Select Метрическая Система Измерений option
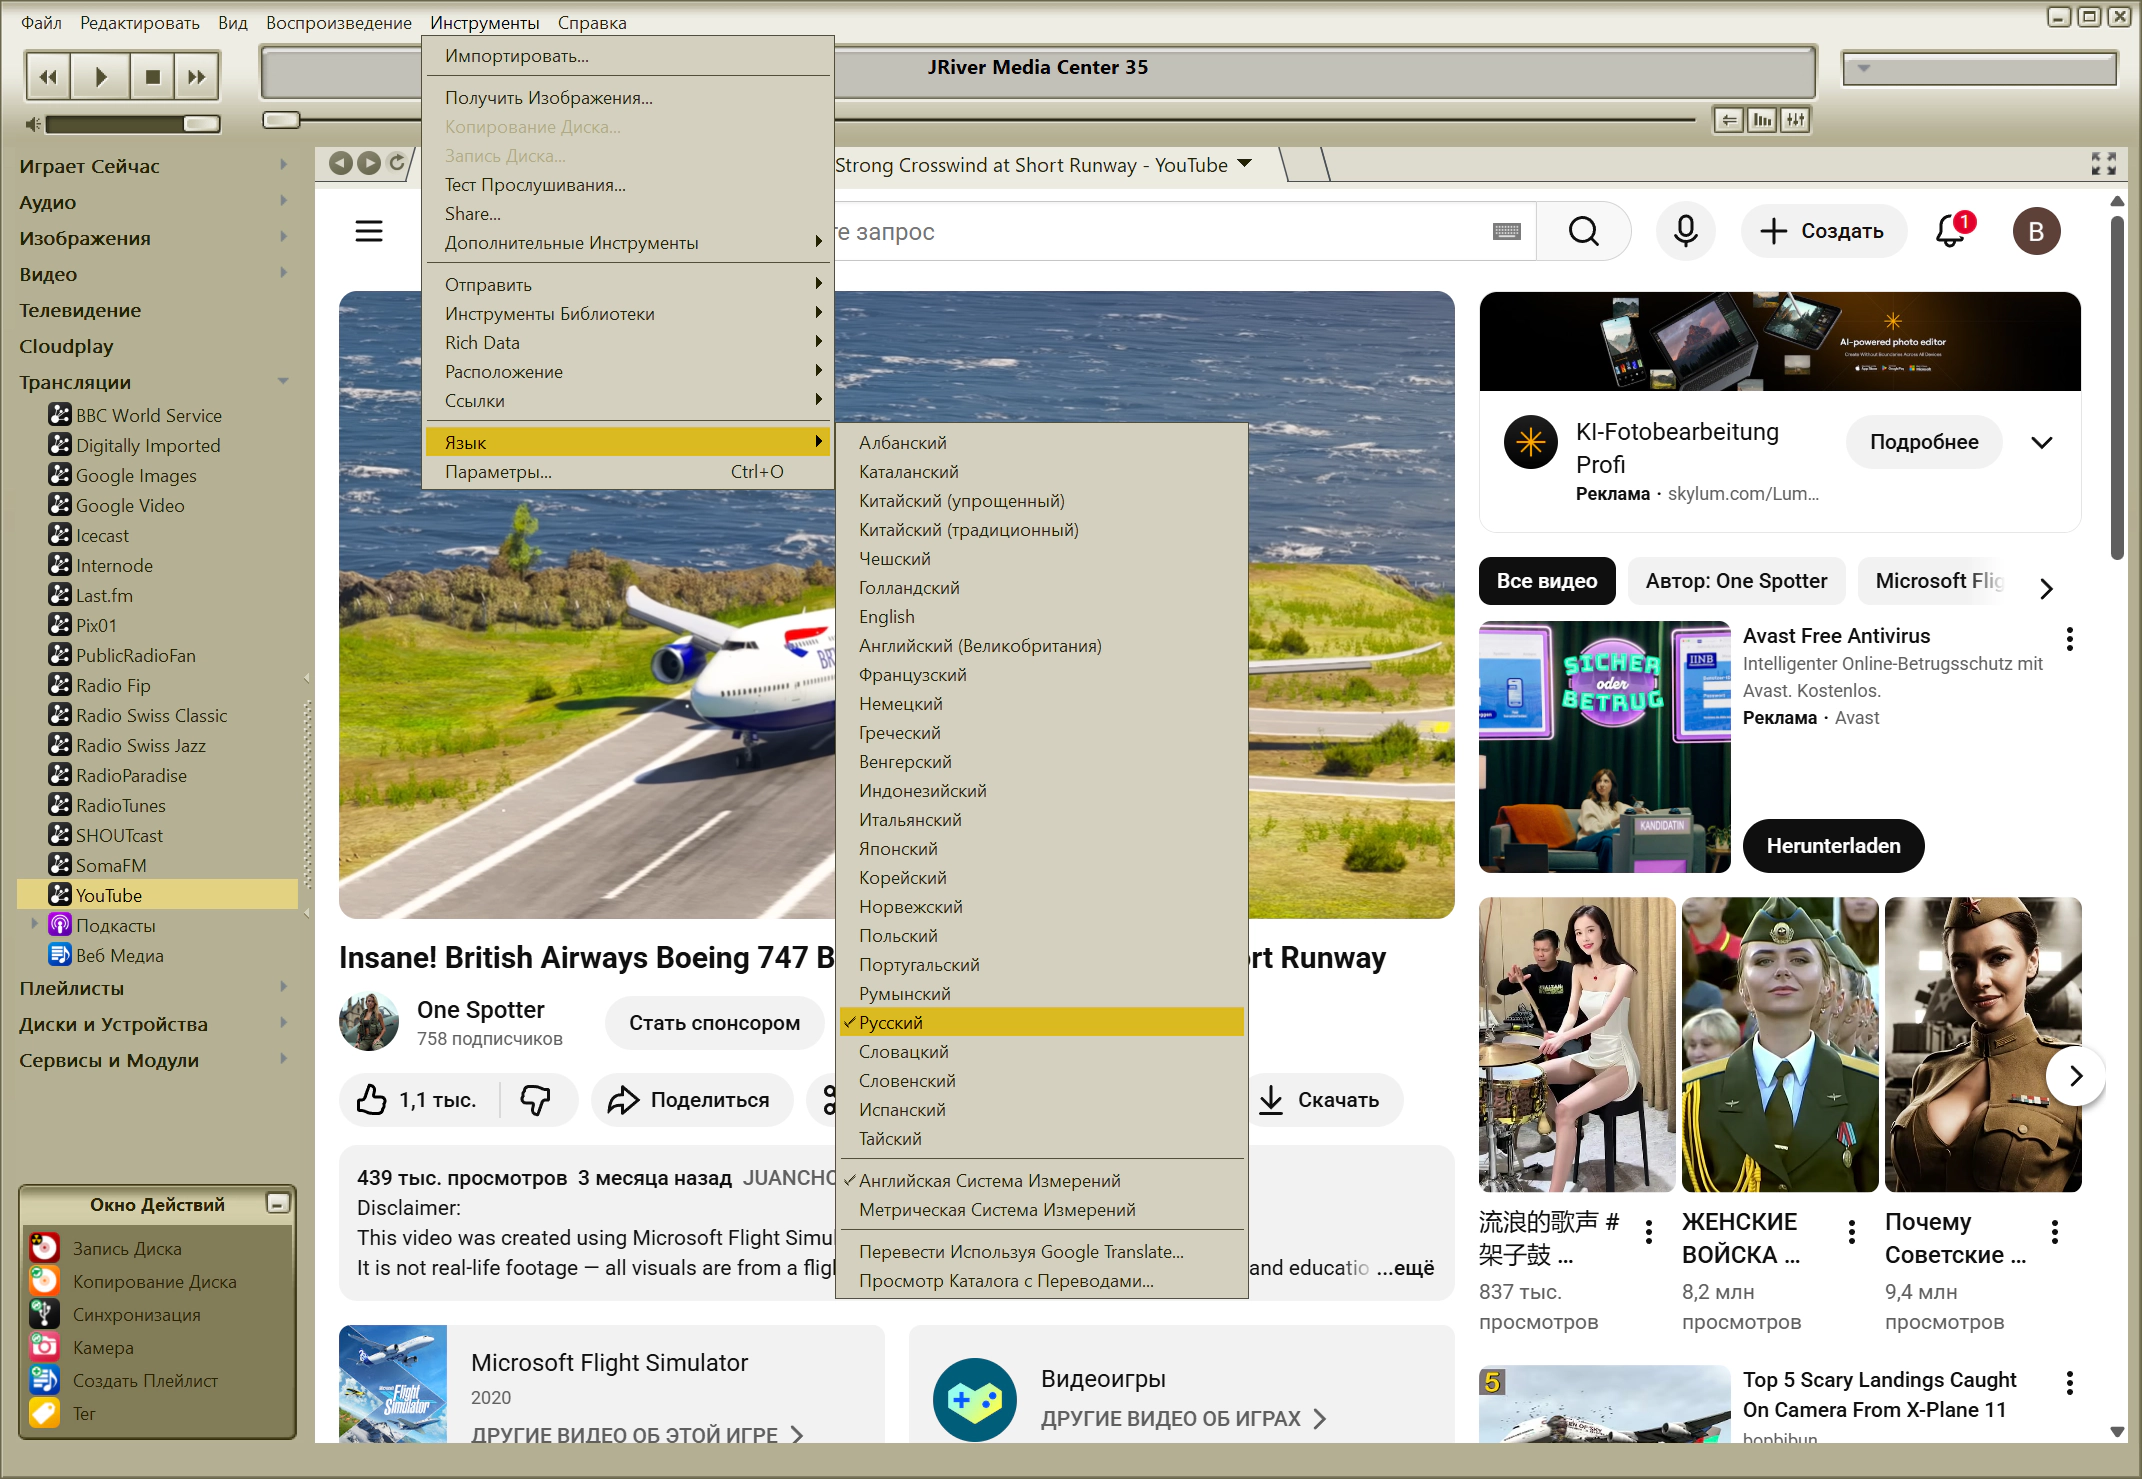 pyautogui.click(x=996, y=1210)
